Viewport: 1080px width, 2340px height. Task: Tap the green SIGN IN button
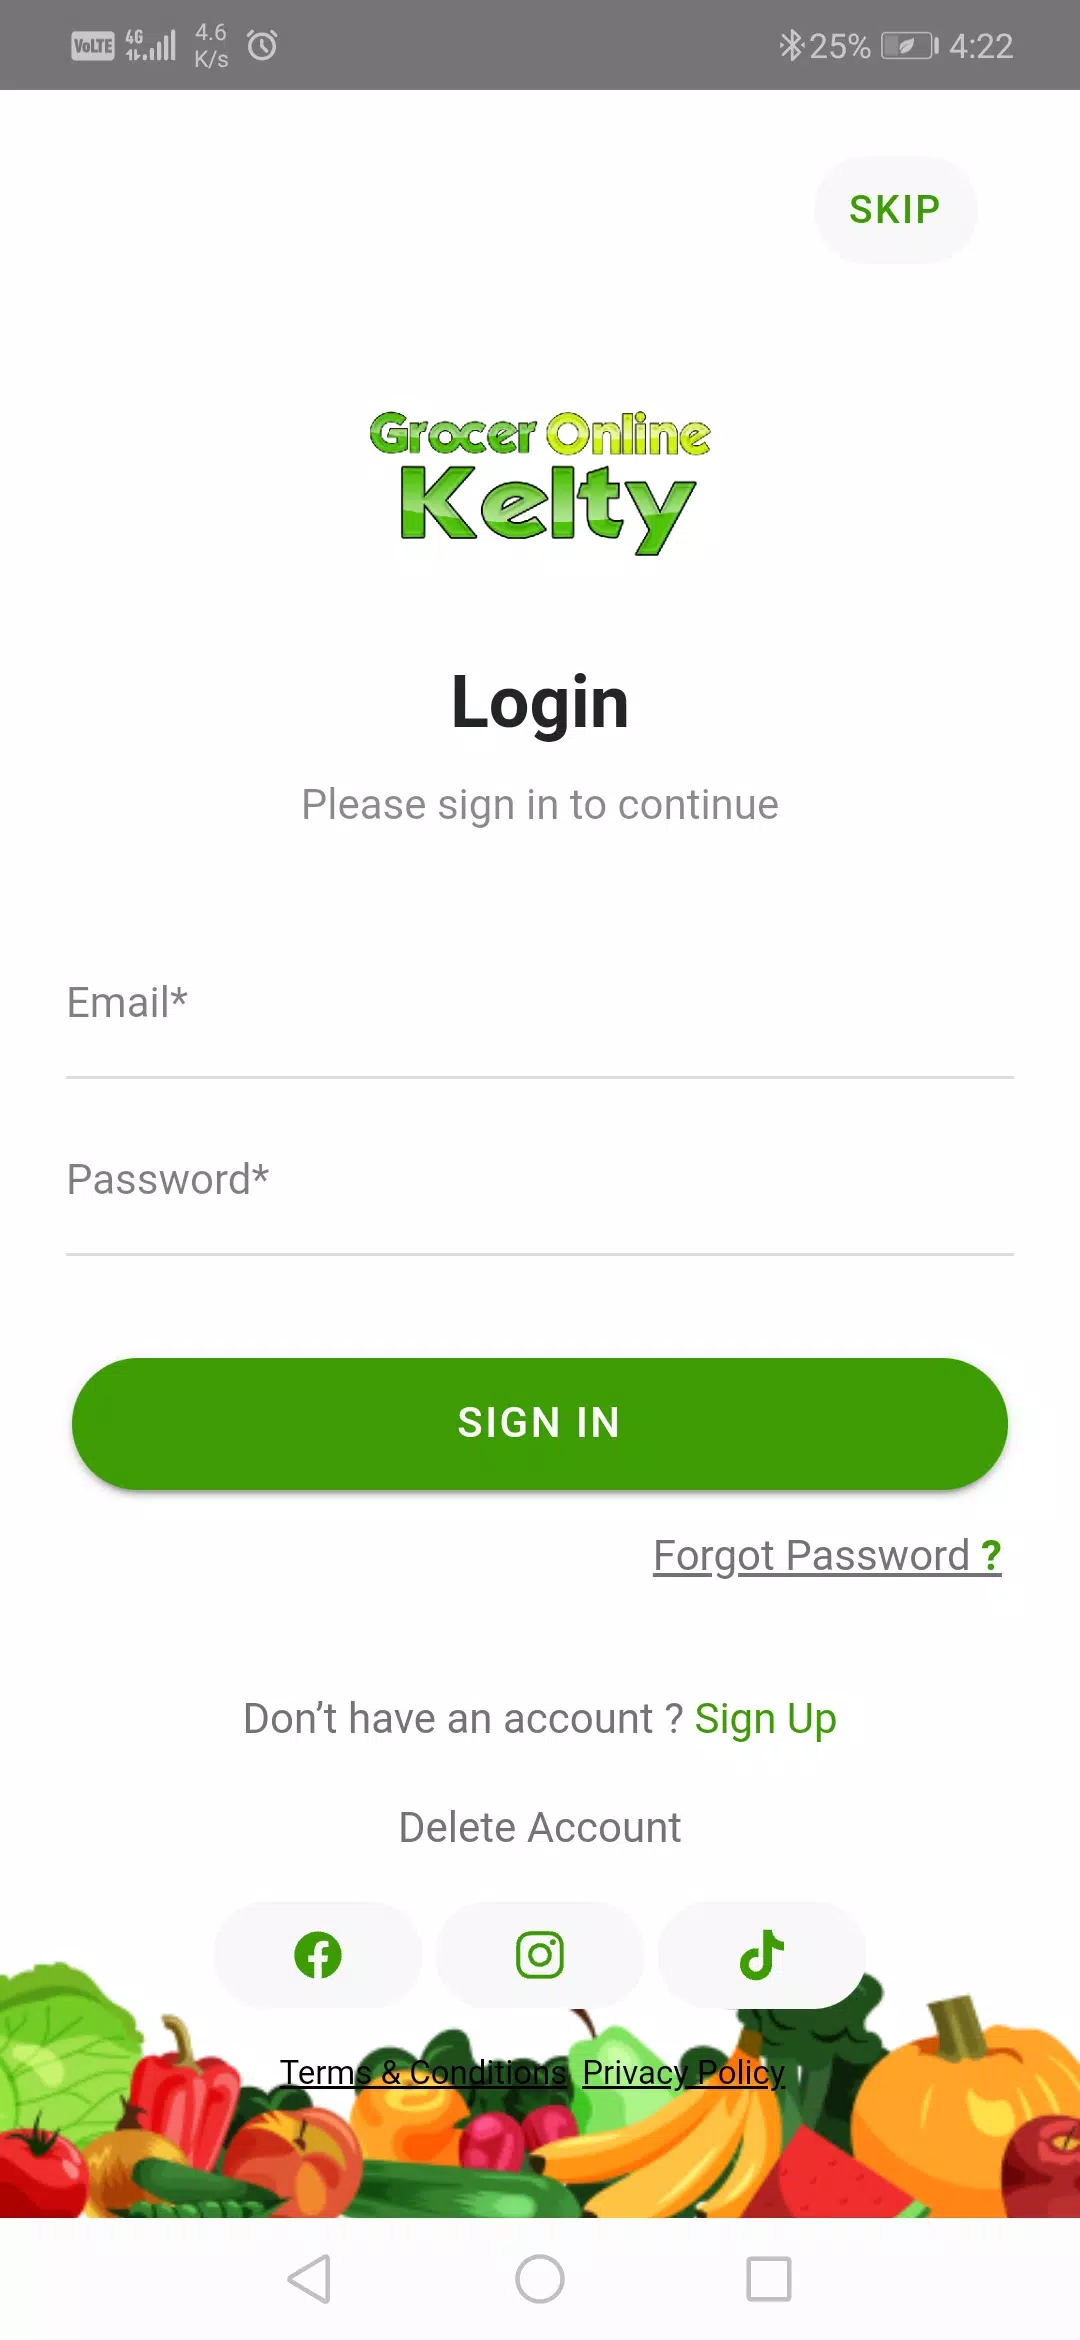pyautogui.click(x=540, y=1423)
